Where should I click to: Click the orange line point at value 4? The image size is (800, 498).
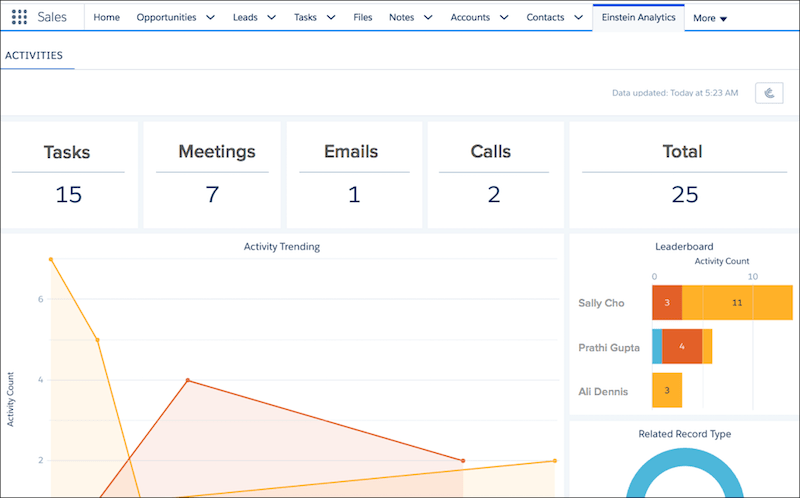188,380
